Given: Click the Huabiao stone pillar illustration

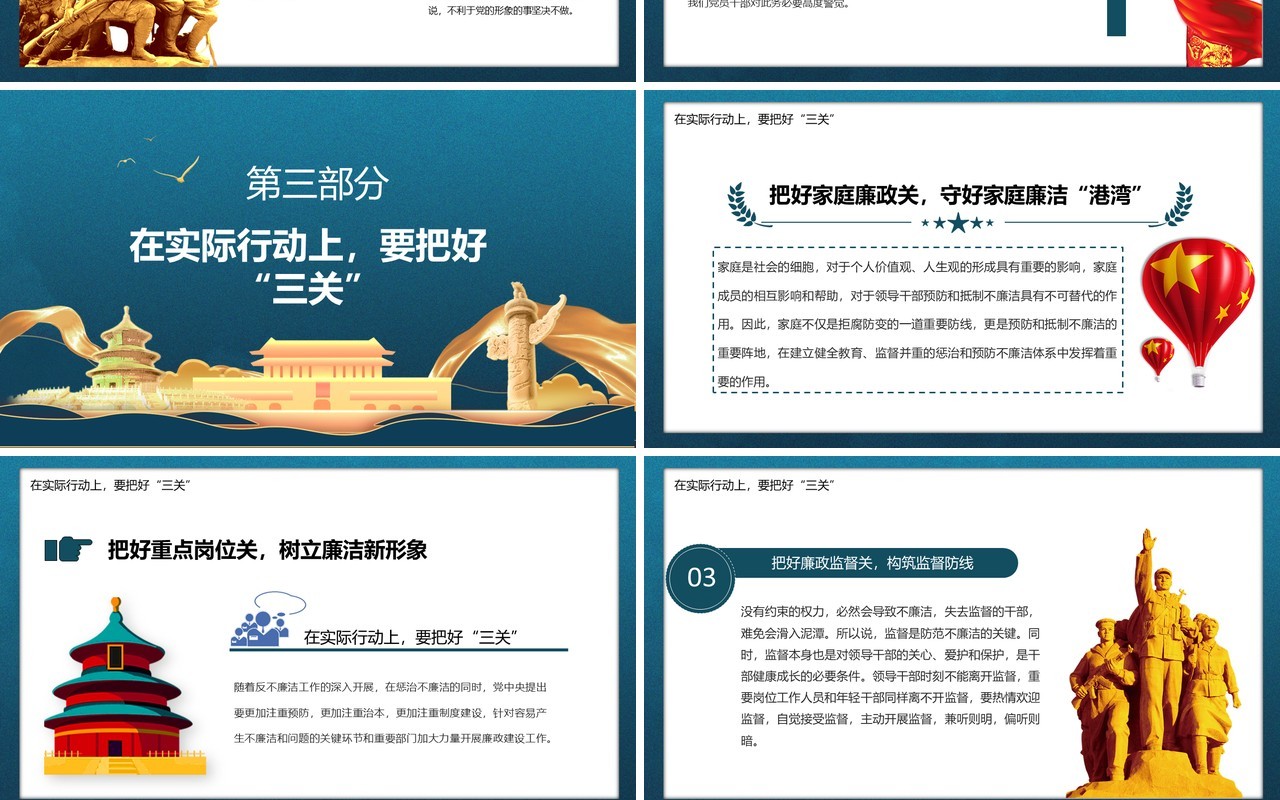Looking at the screenshot, I should pyautogui.click(x=522, y=347).
